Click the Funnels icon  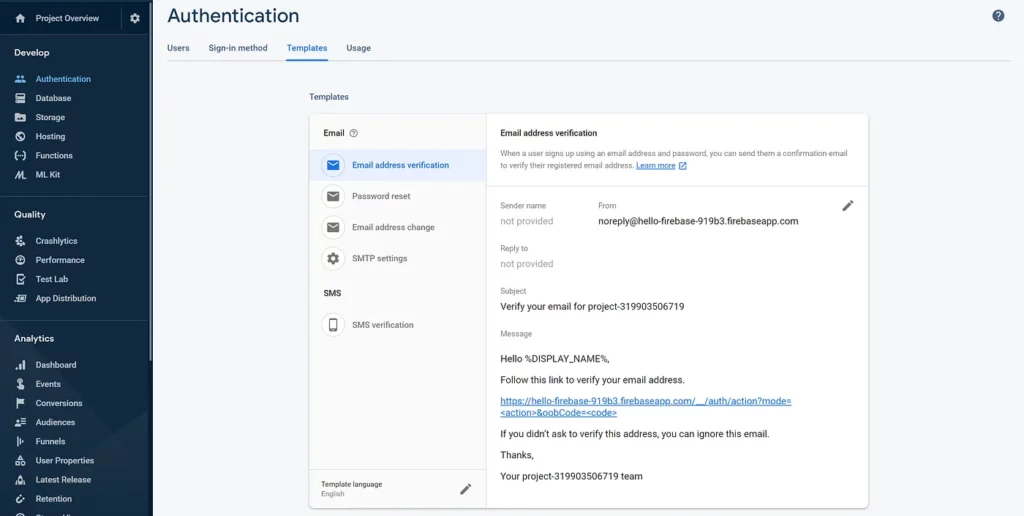(20, 442)
